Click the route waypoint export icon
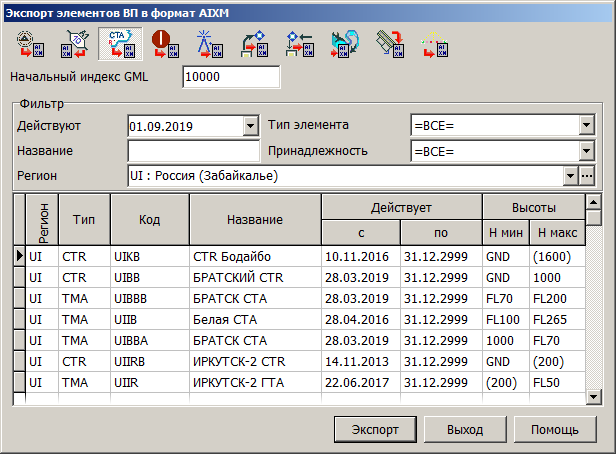Screen dimensions: 616x454 pyautogui.click(x=253, y=45)
